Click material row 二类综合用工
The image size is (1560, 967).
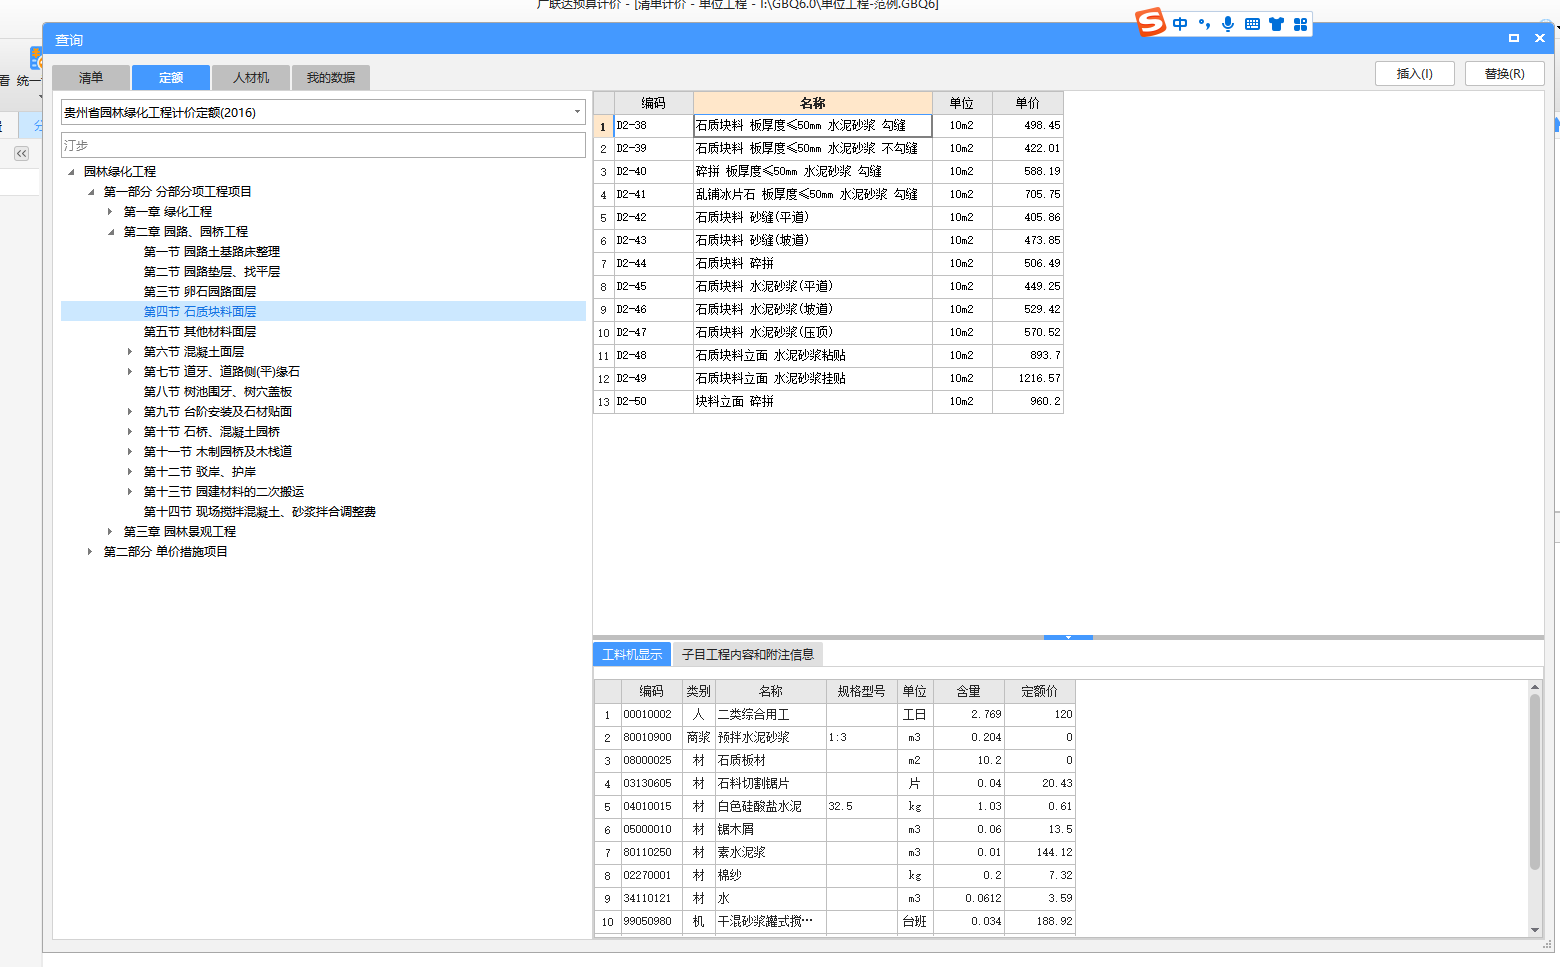tap(835, 714)
